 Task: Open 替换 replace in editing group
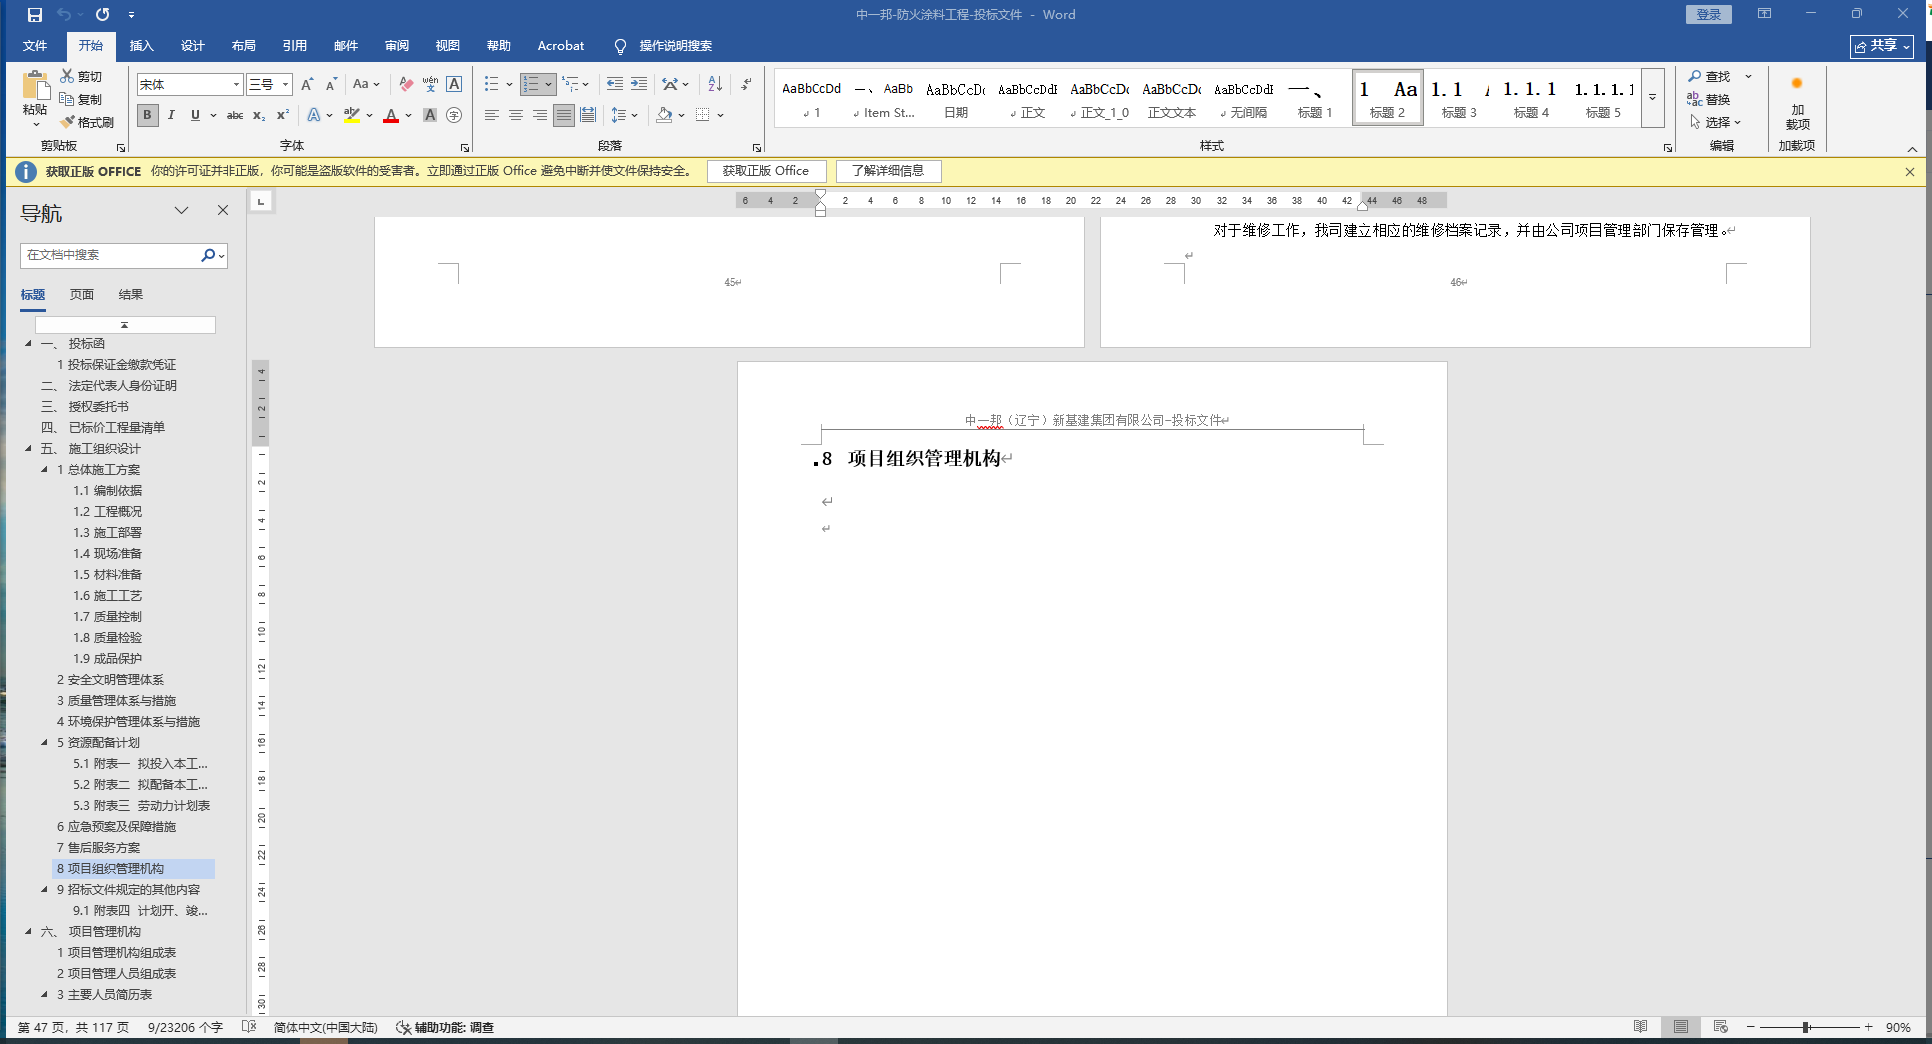pyautogui.click(x=1709, y=99)
